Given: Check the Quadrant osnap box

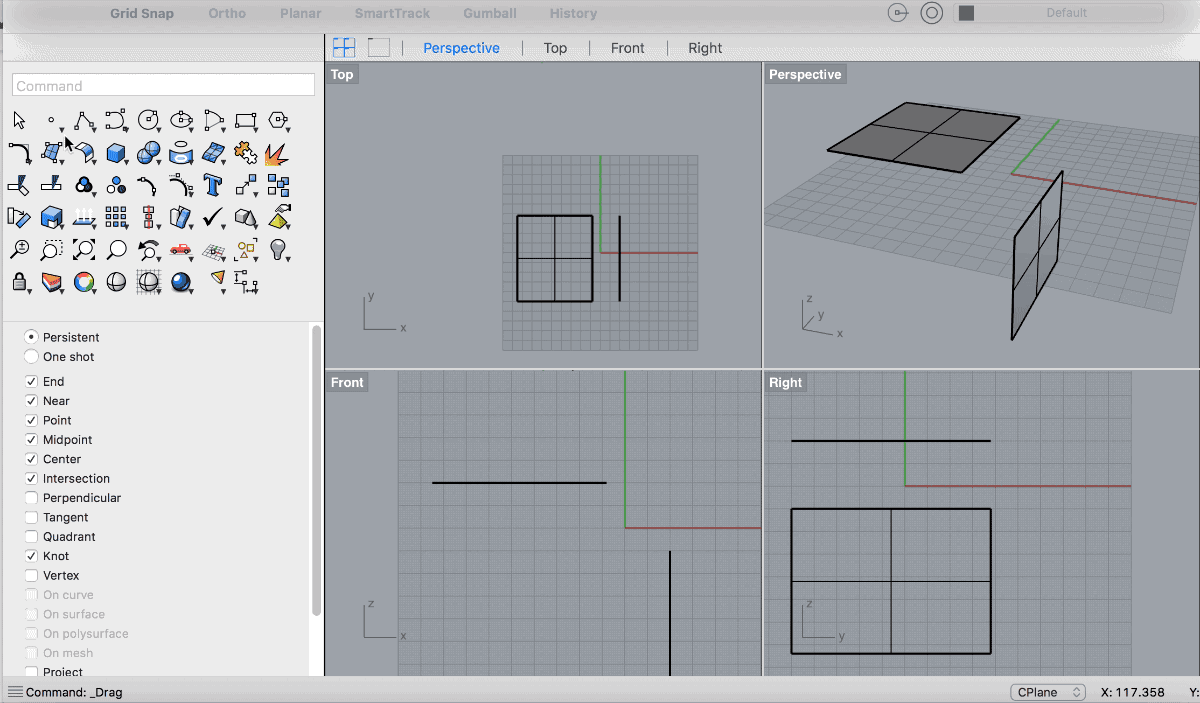Looking at the screenshot, I should [32, 537].
